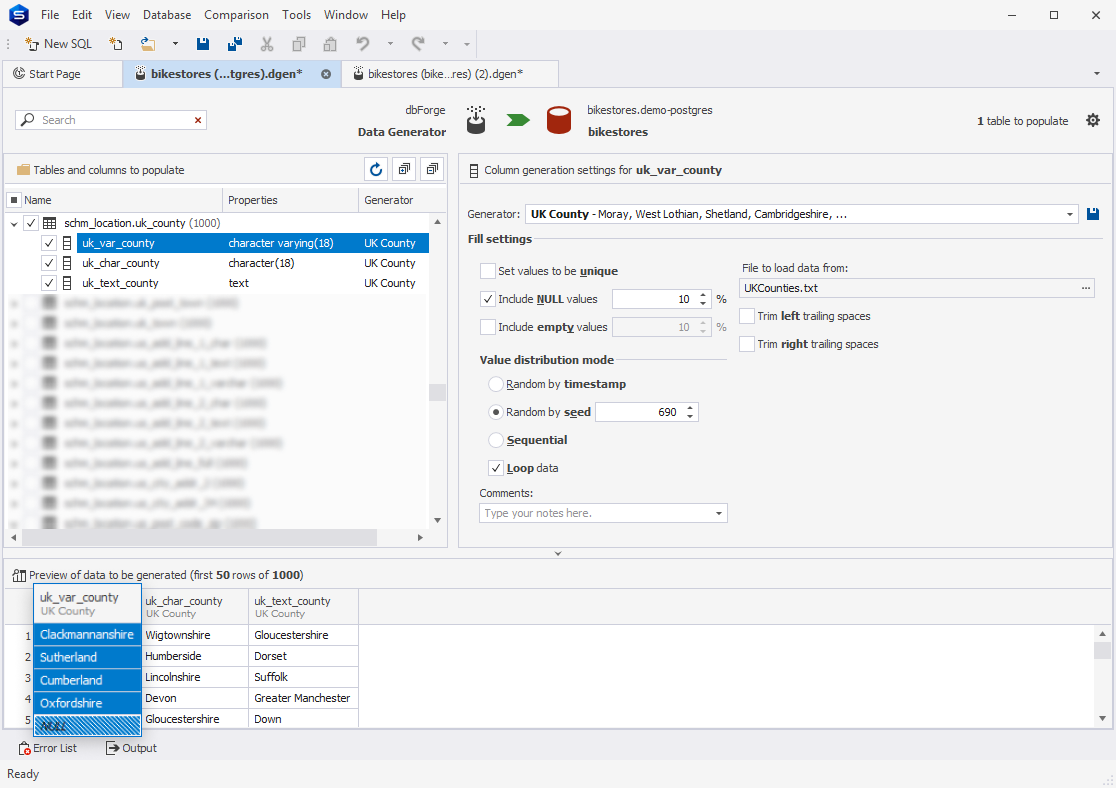Select Random by seed radio button
Screen dimensions: 1116x788
[x=496, y=412]
